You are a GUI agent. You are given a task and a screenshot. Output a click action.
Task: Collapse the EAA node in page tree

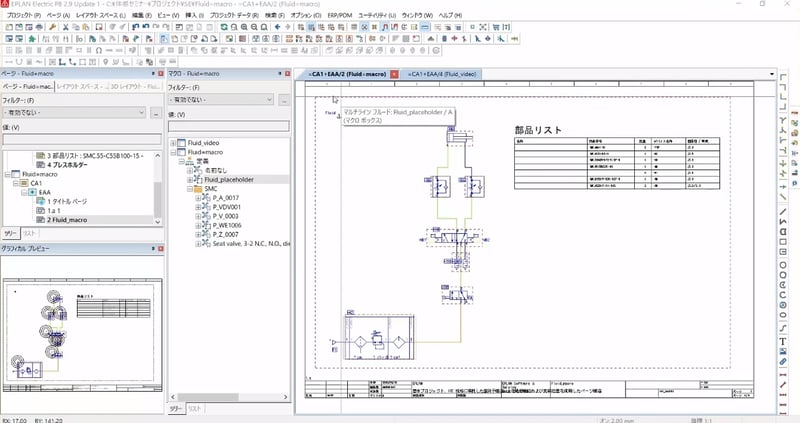(23, 192)
